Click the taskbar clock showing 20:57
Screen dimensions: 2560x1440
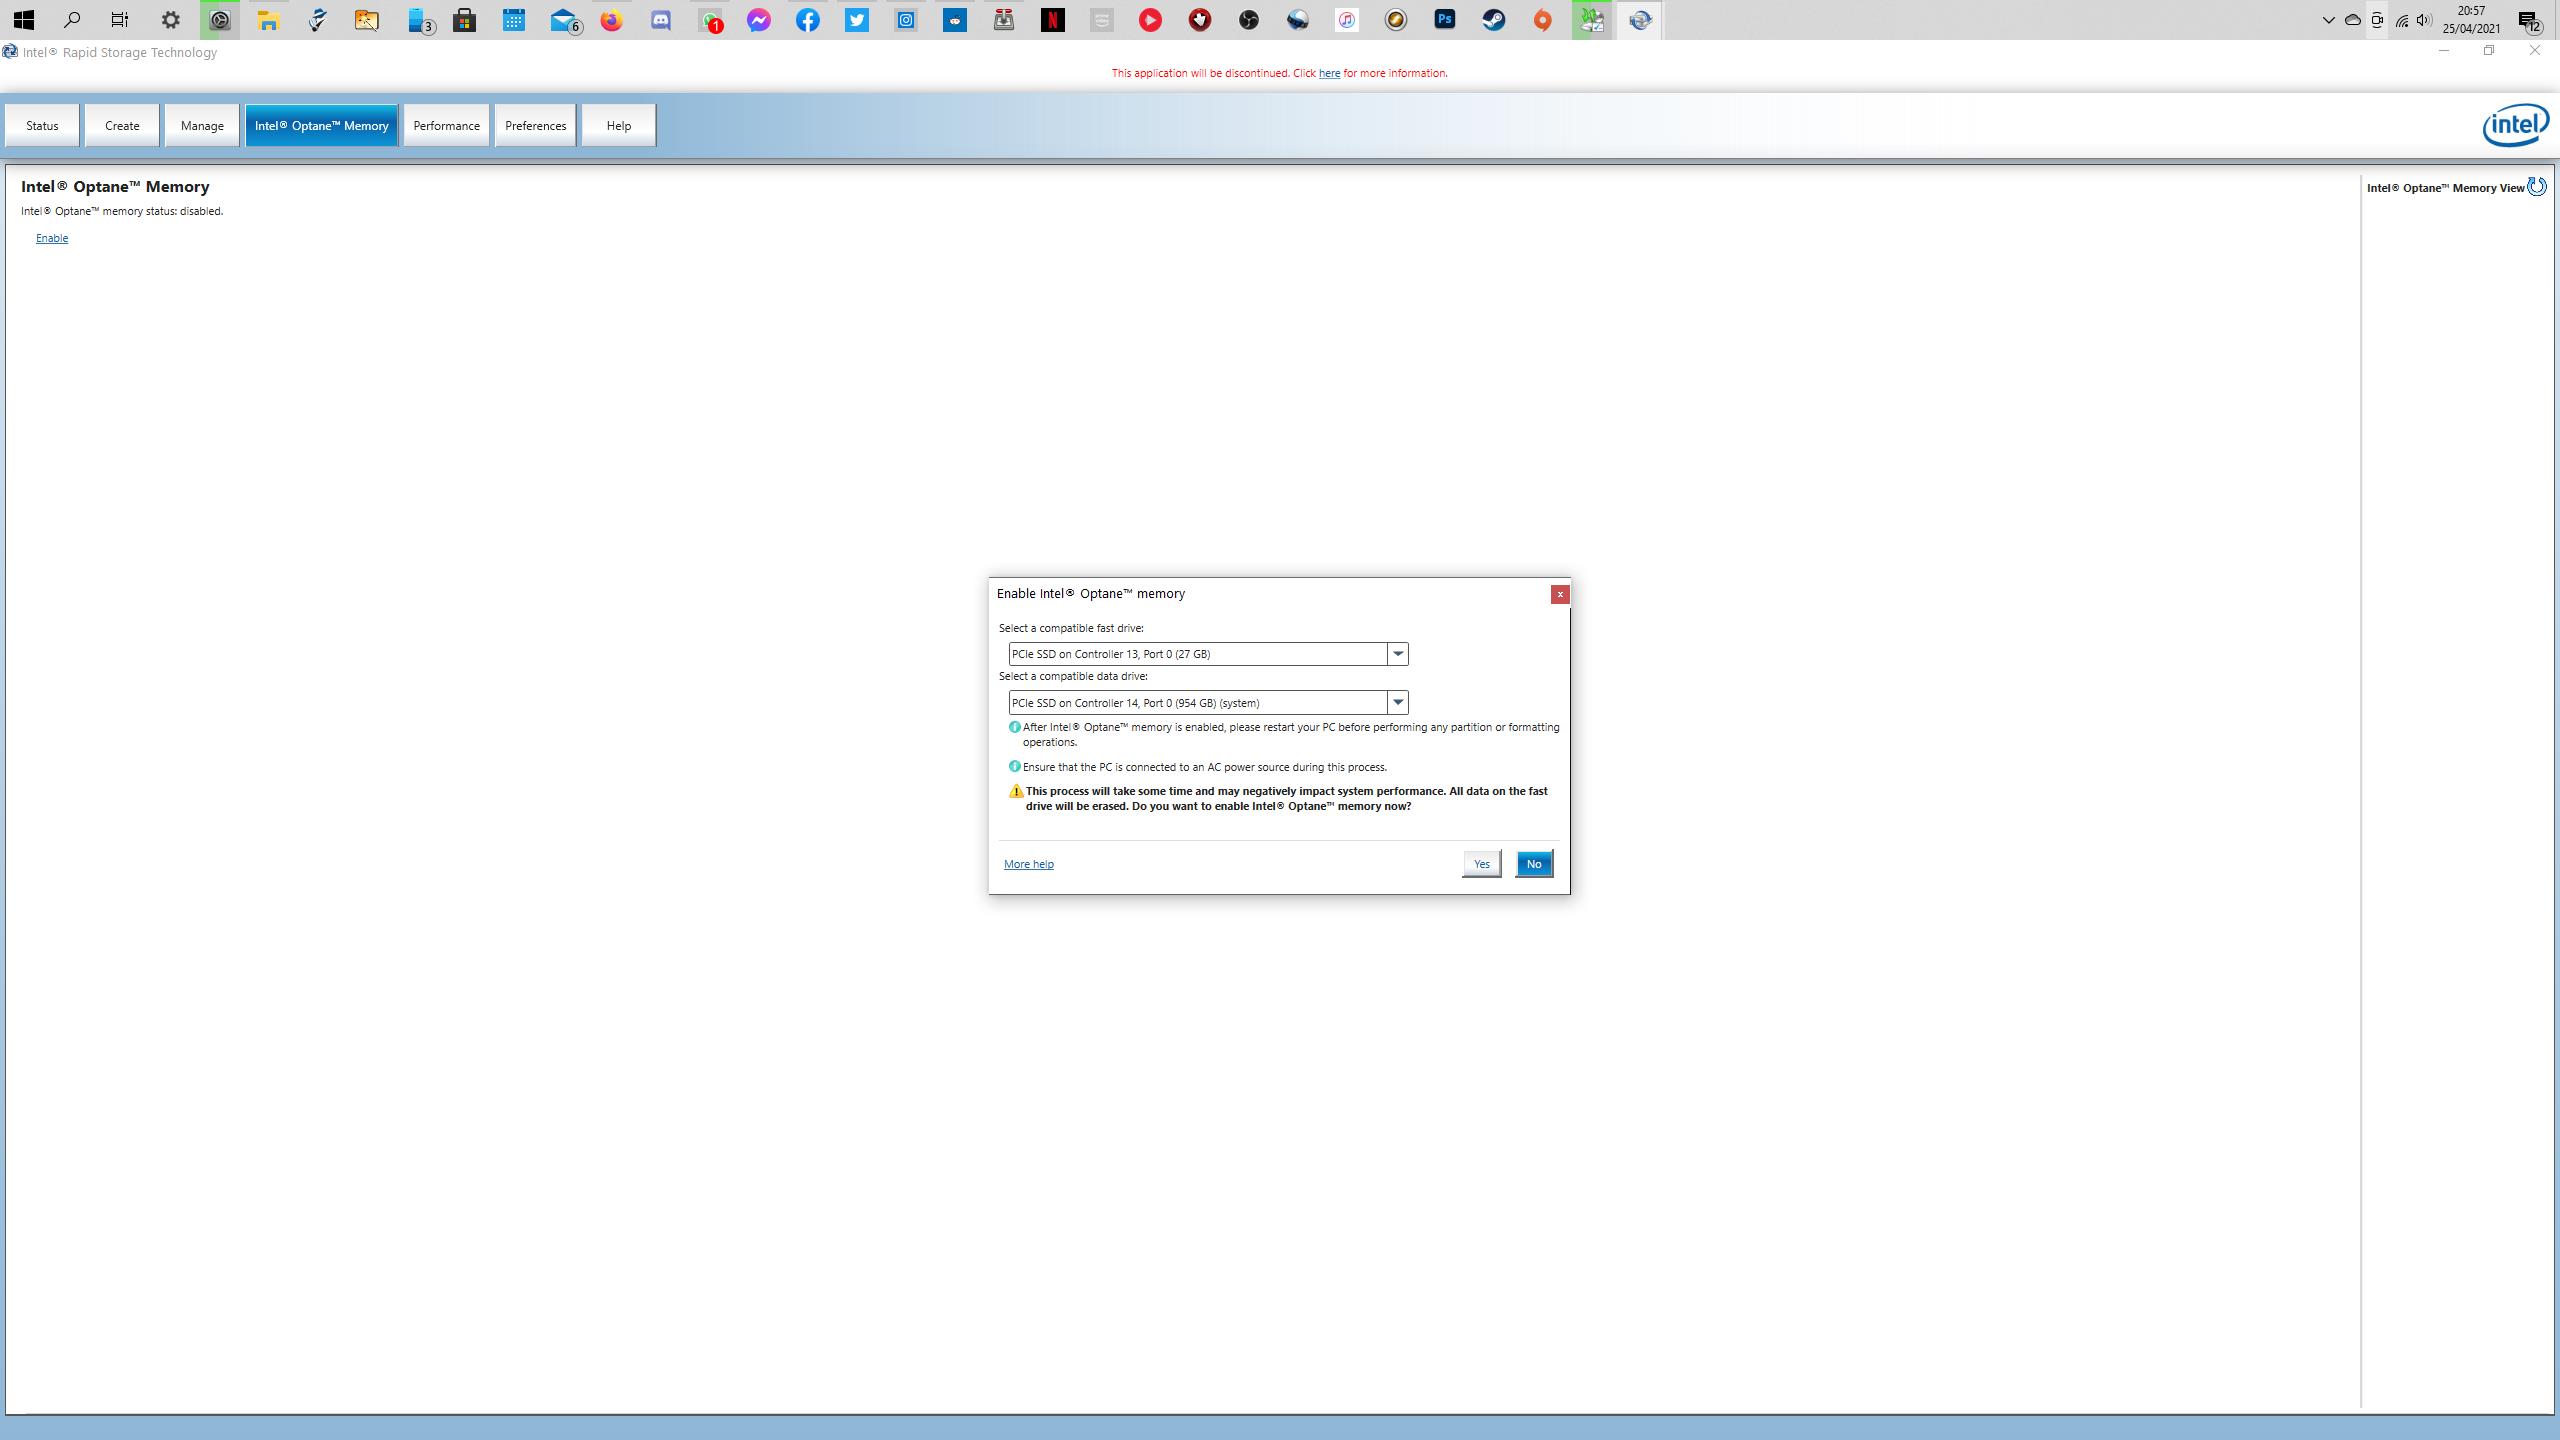coord(2472,20)
